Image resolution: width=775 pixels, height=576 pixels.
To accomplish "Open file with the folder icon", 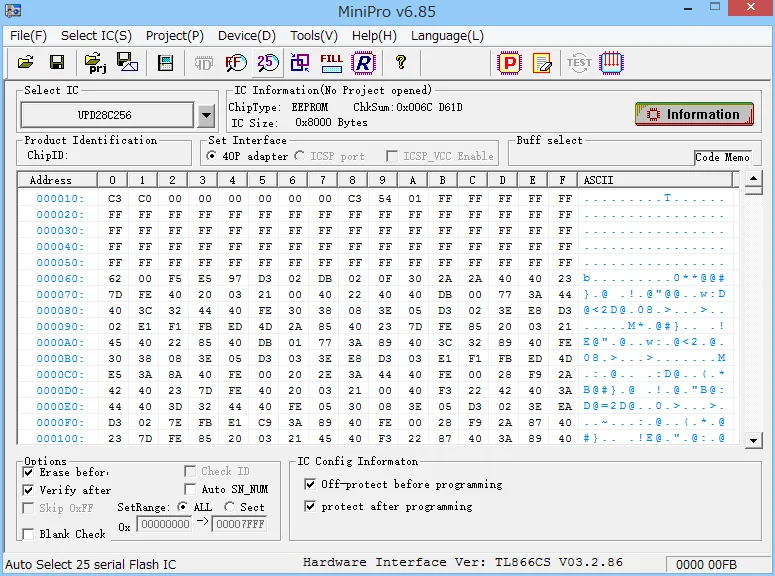I will (26, 62).
